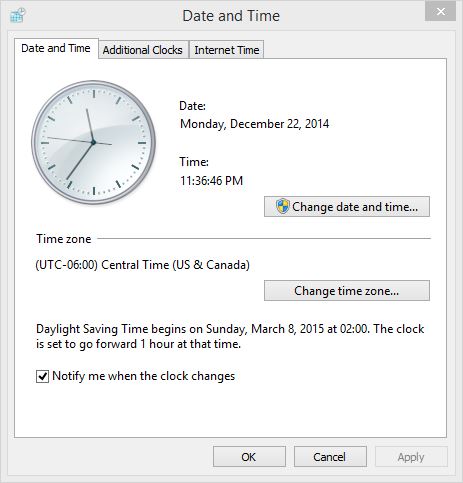Image resolution: width=463 pixels, height=483 pixels.
Task: Confirm with the OK button
Action: (249, 457)
